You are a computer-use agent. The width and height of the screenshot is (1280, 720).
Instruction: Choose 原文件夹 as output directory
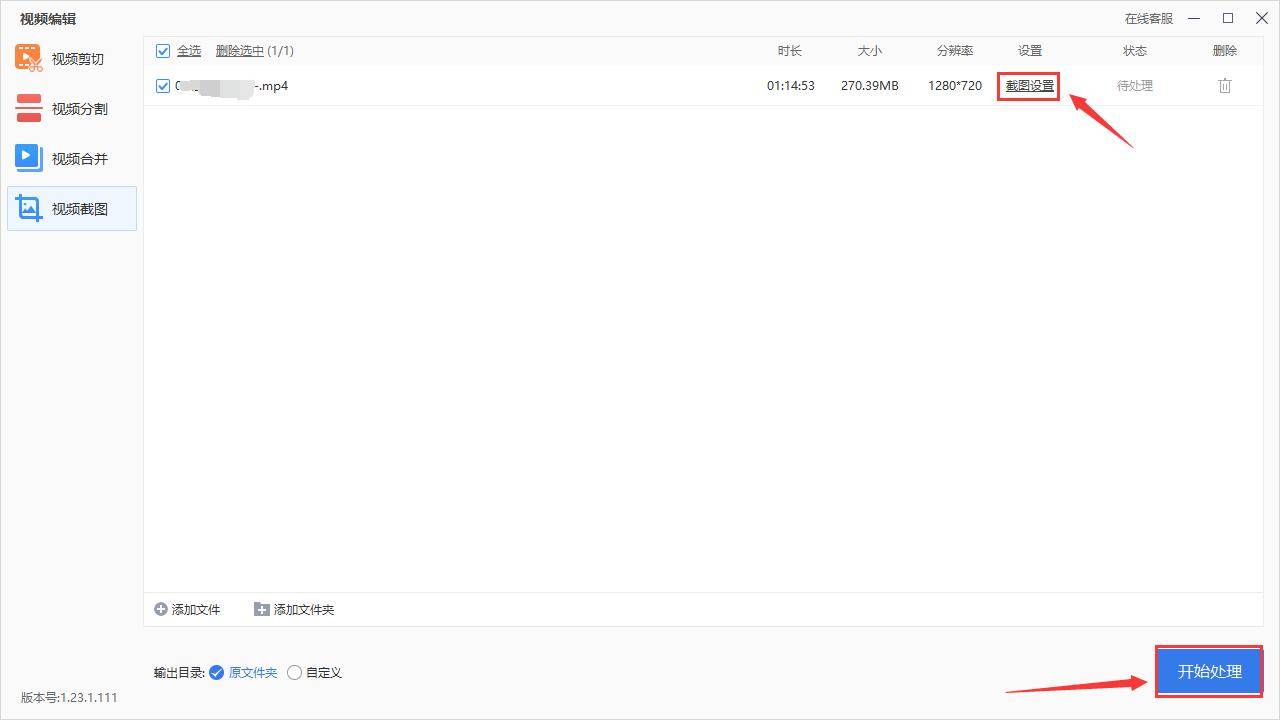243,673
